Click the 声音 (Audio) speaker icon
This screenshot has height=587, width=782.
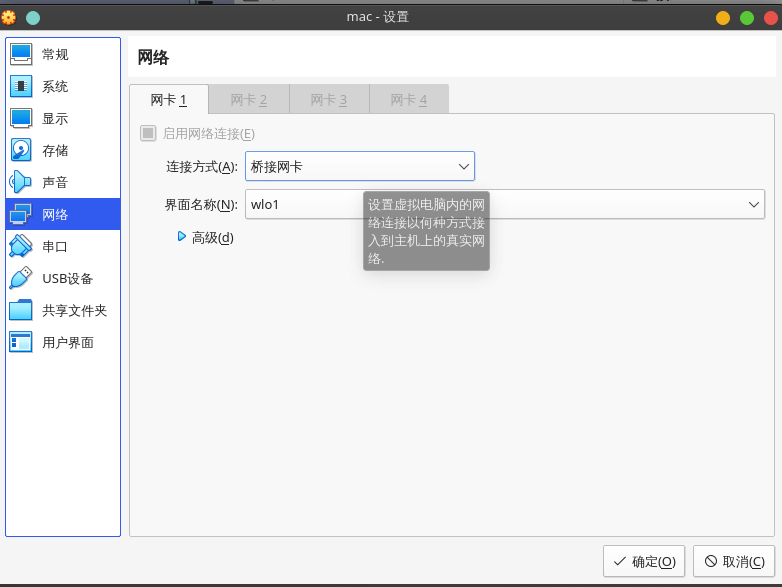[21, 183]
